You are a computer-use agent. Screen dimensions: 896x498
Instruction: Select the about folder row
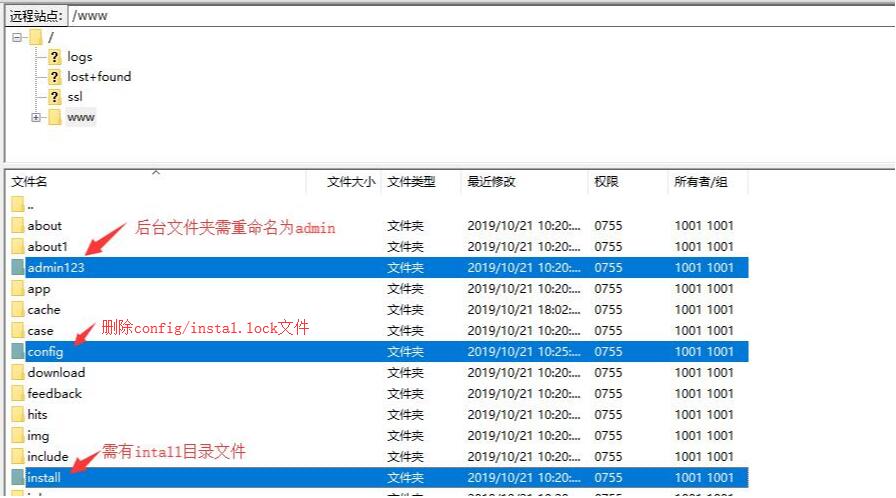(x=379, y=226)
